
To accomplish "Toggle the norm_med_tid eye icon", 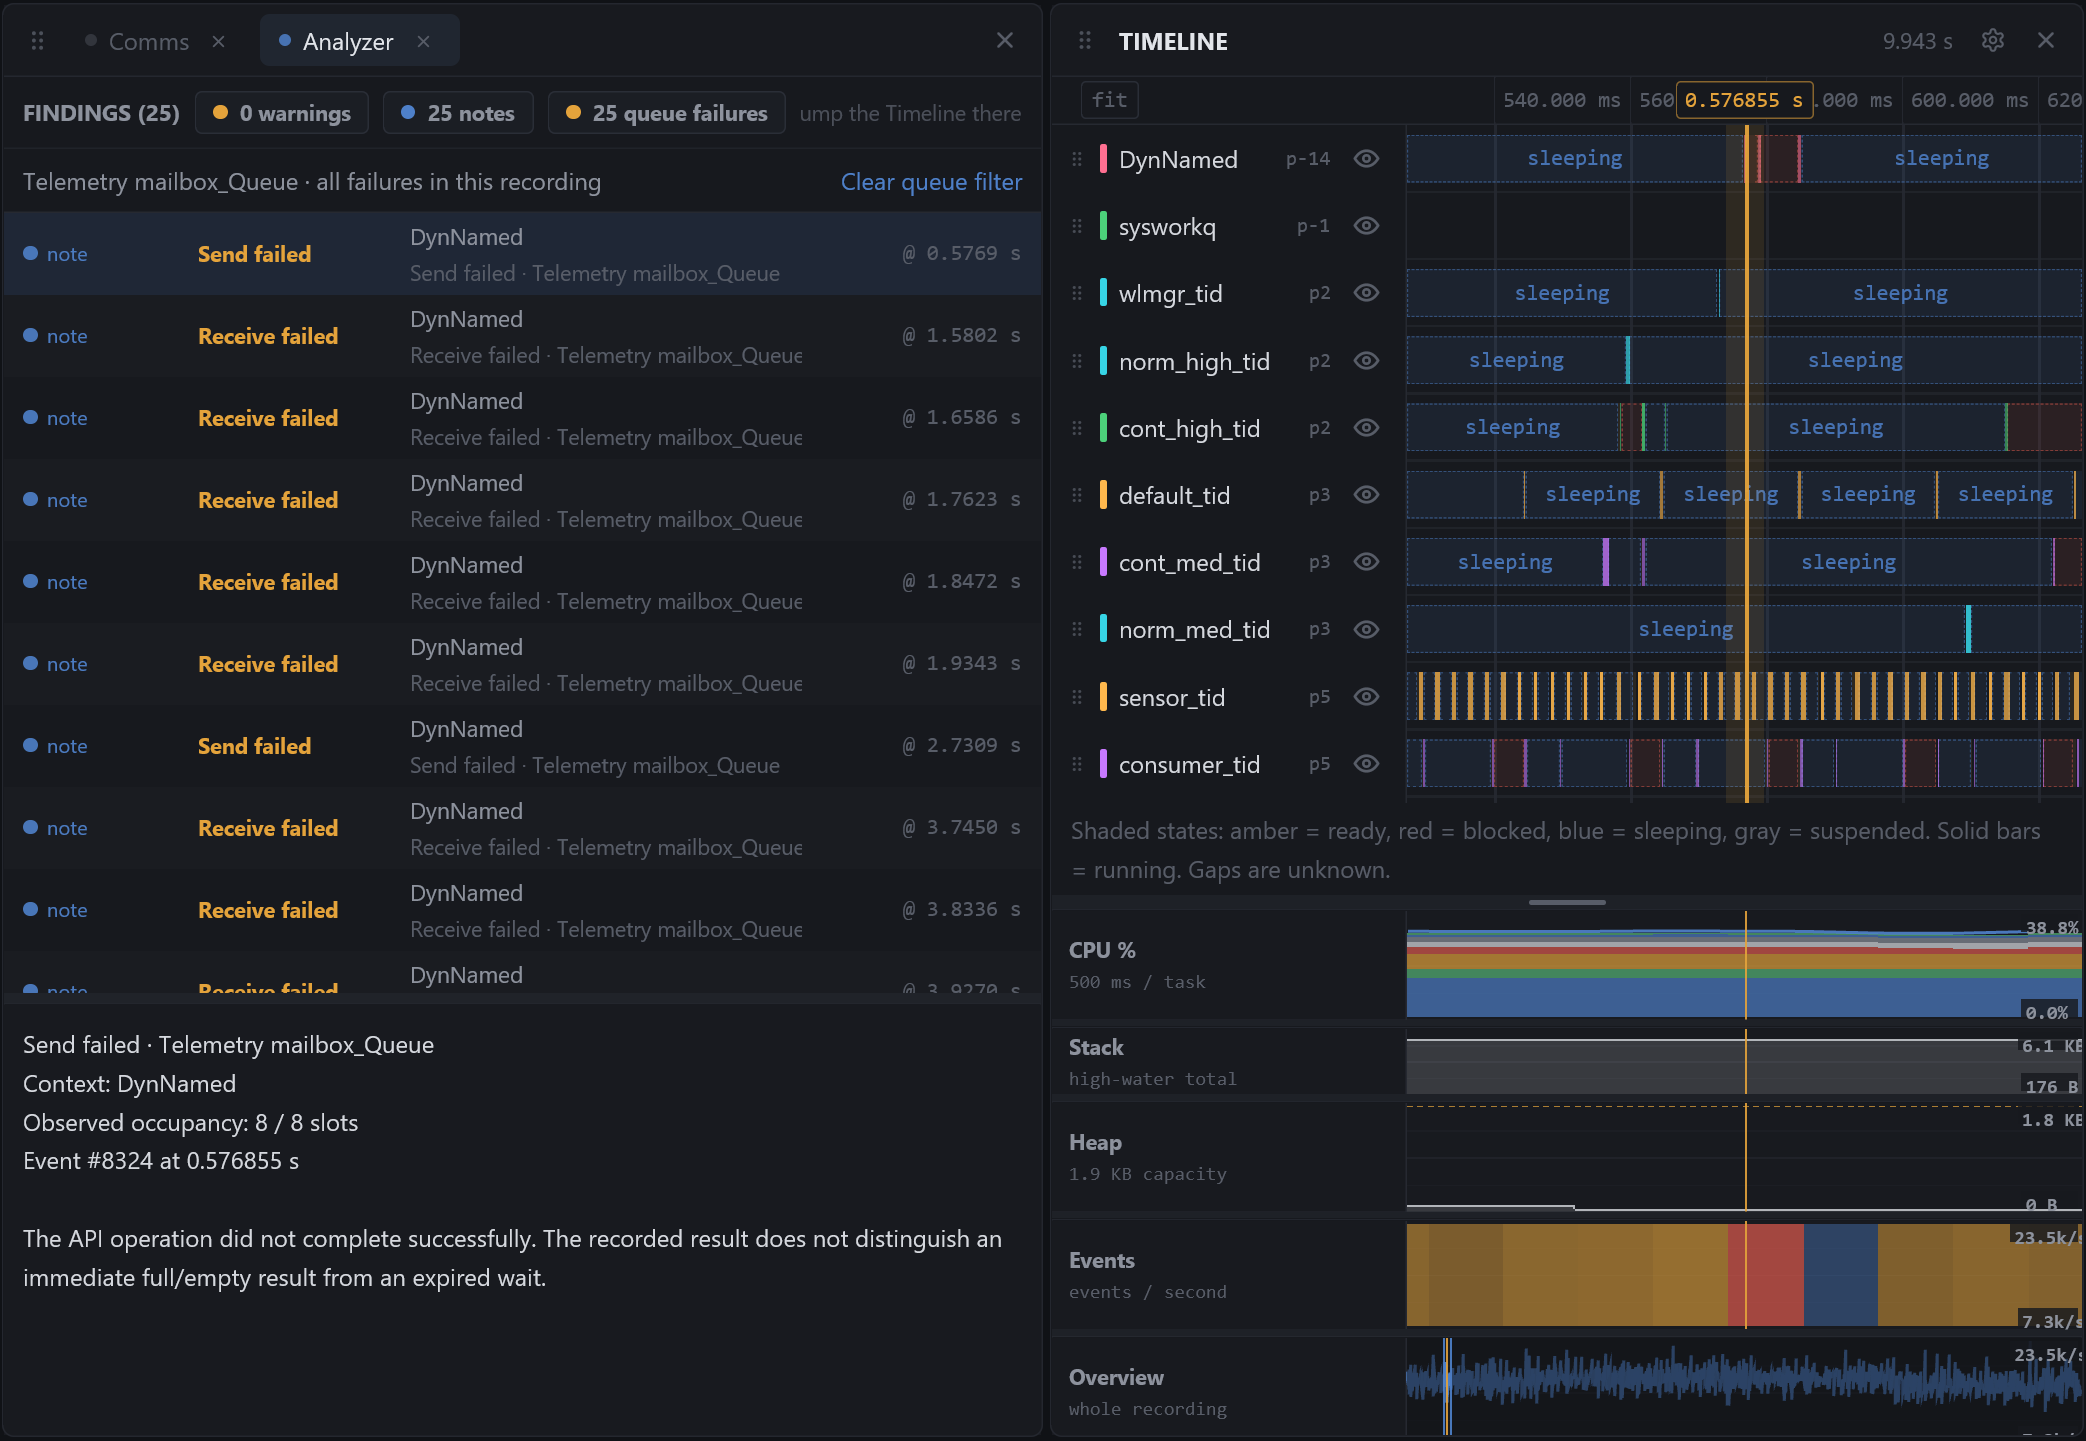I will tap(1366, 629).
